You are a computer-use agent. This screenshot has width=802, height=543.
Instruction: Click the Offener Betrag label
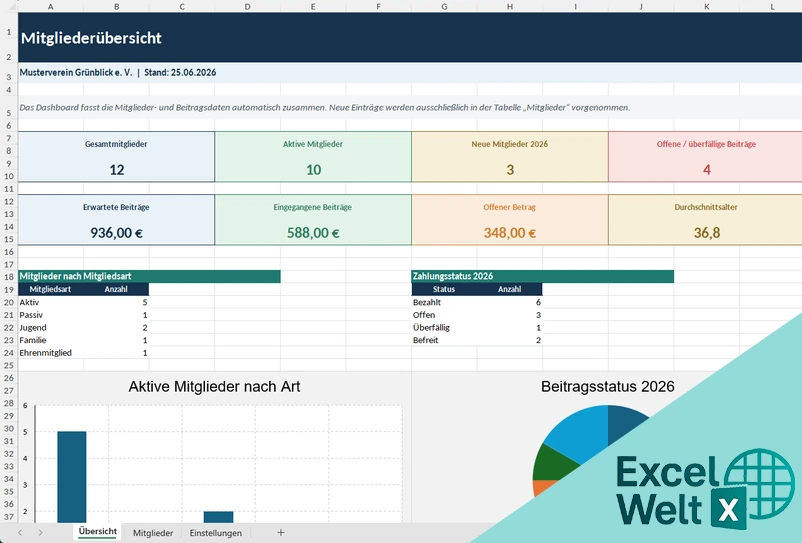(509, 207)
